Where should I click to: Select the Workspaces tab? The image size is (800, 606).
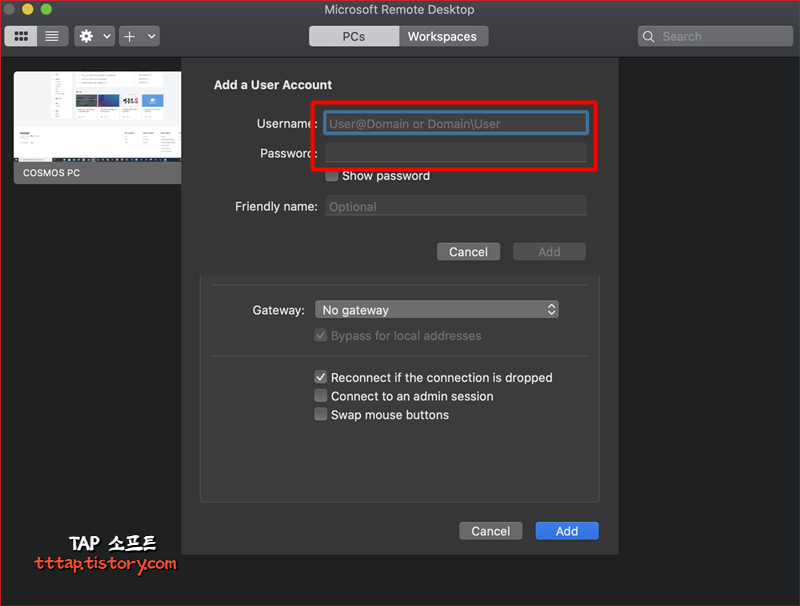coord(443,36)
